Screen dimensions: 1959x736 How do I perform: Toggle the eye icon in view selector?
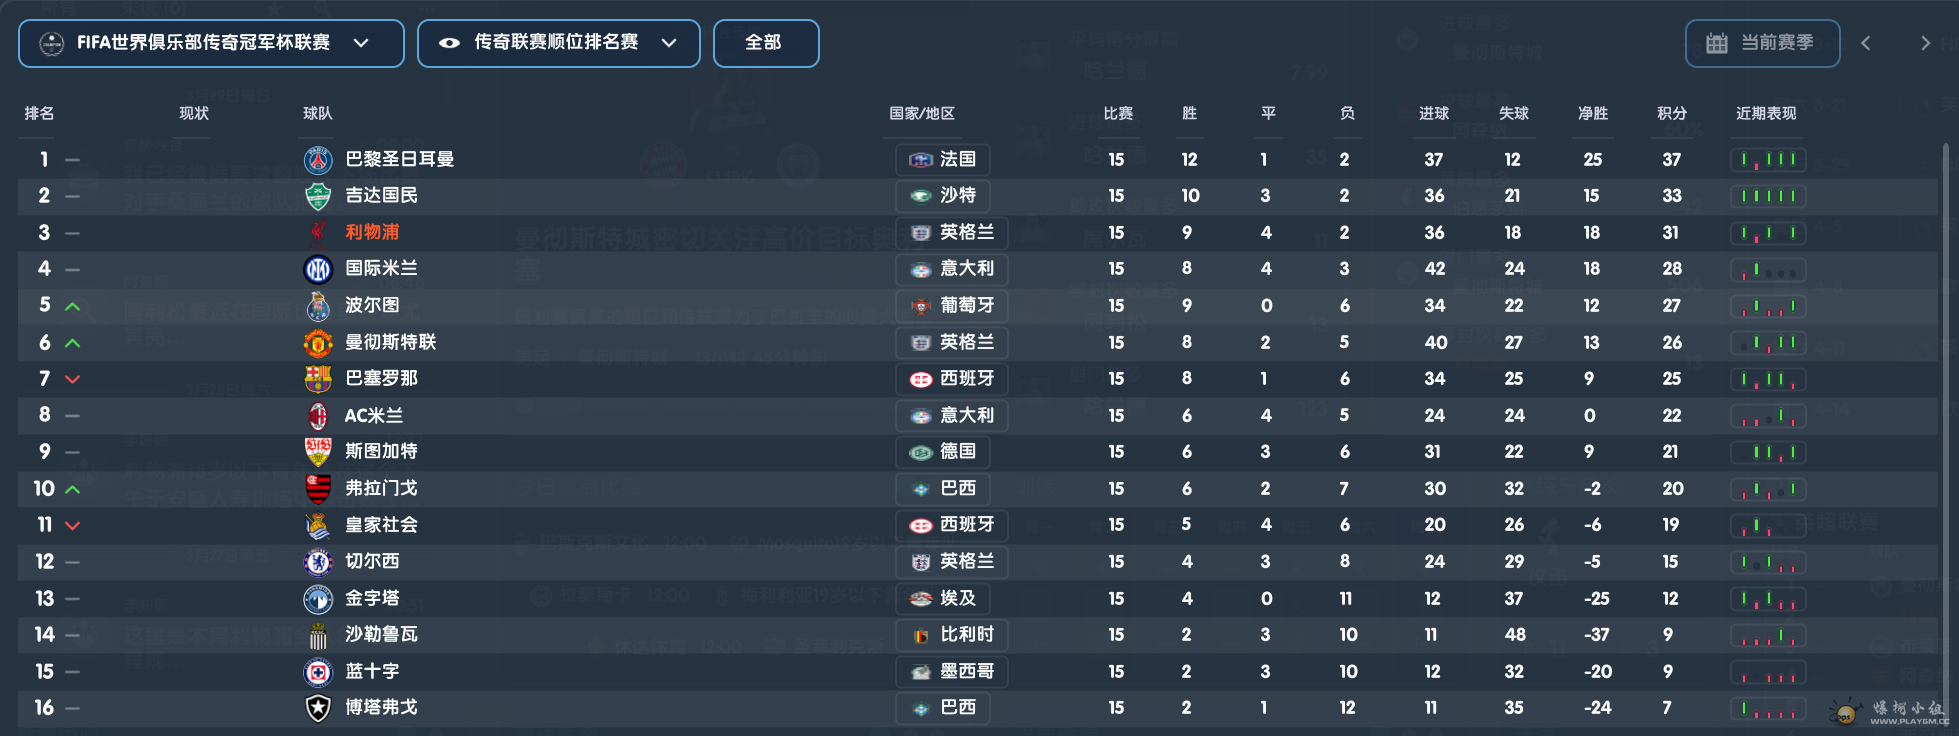pos(450,43)
